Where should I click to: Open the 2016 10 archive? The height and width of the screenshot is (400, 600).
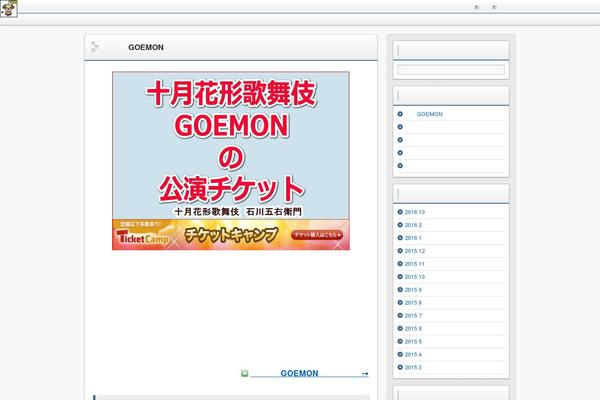[414, 212]
